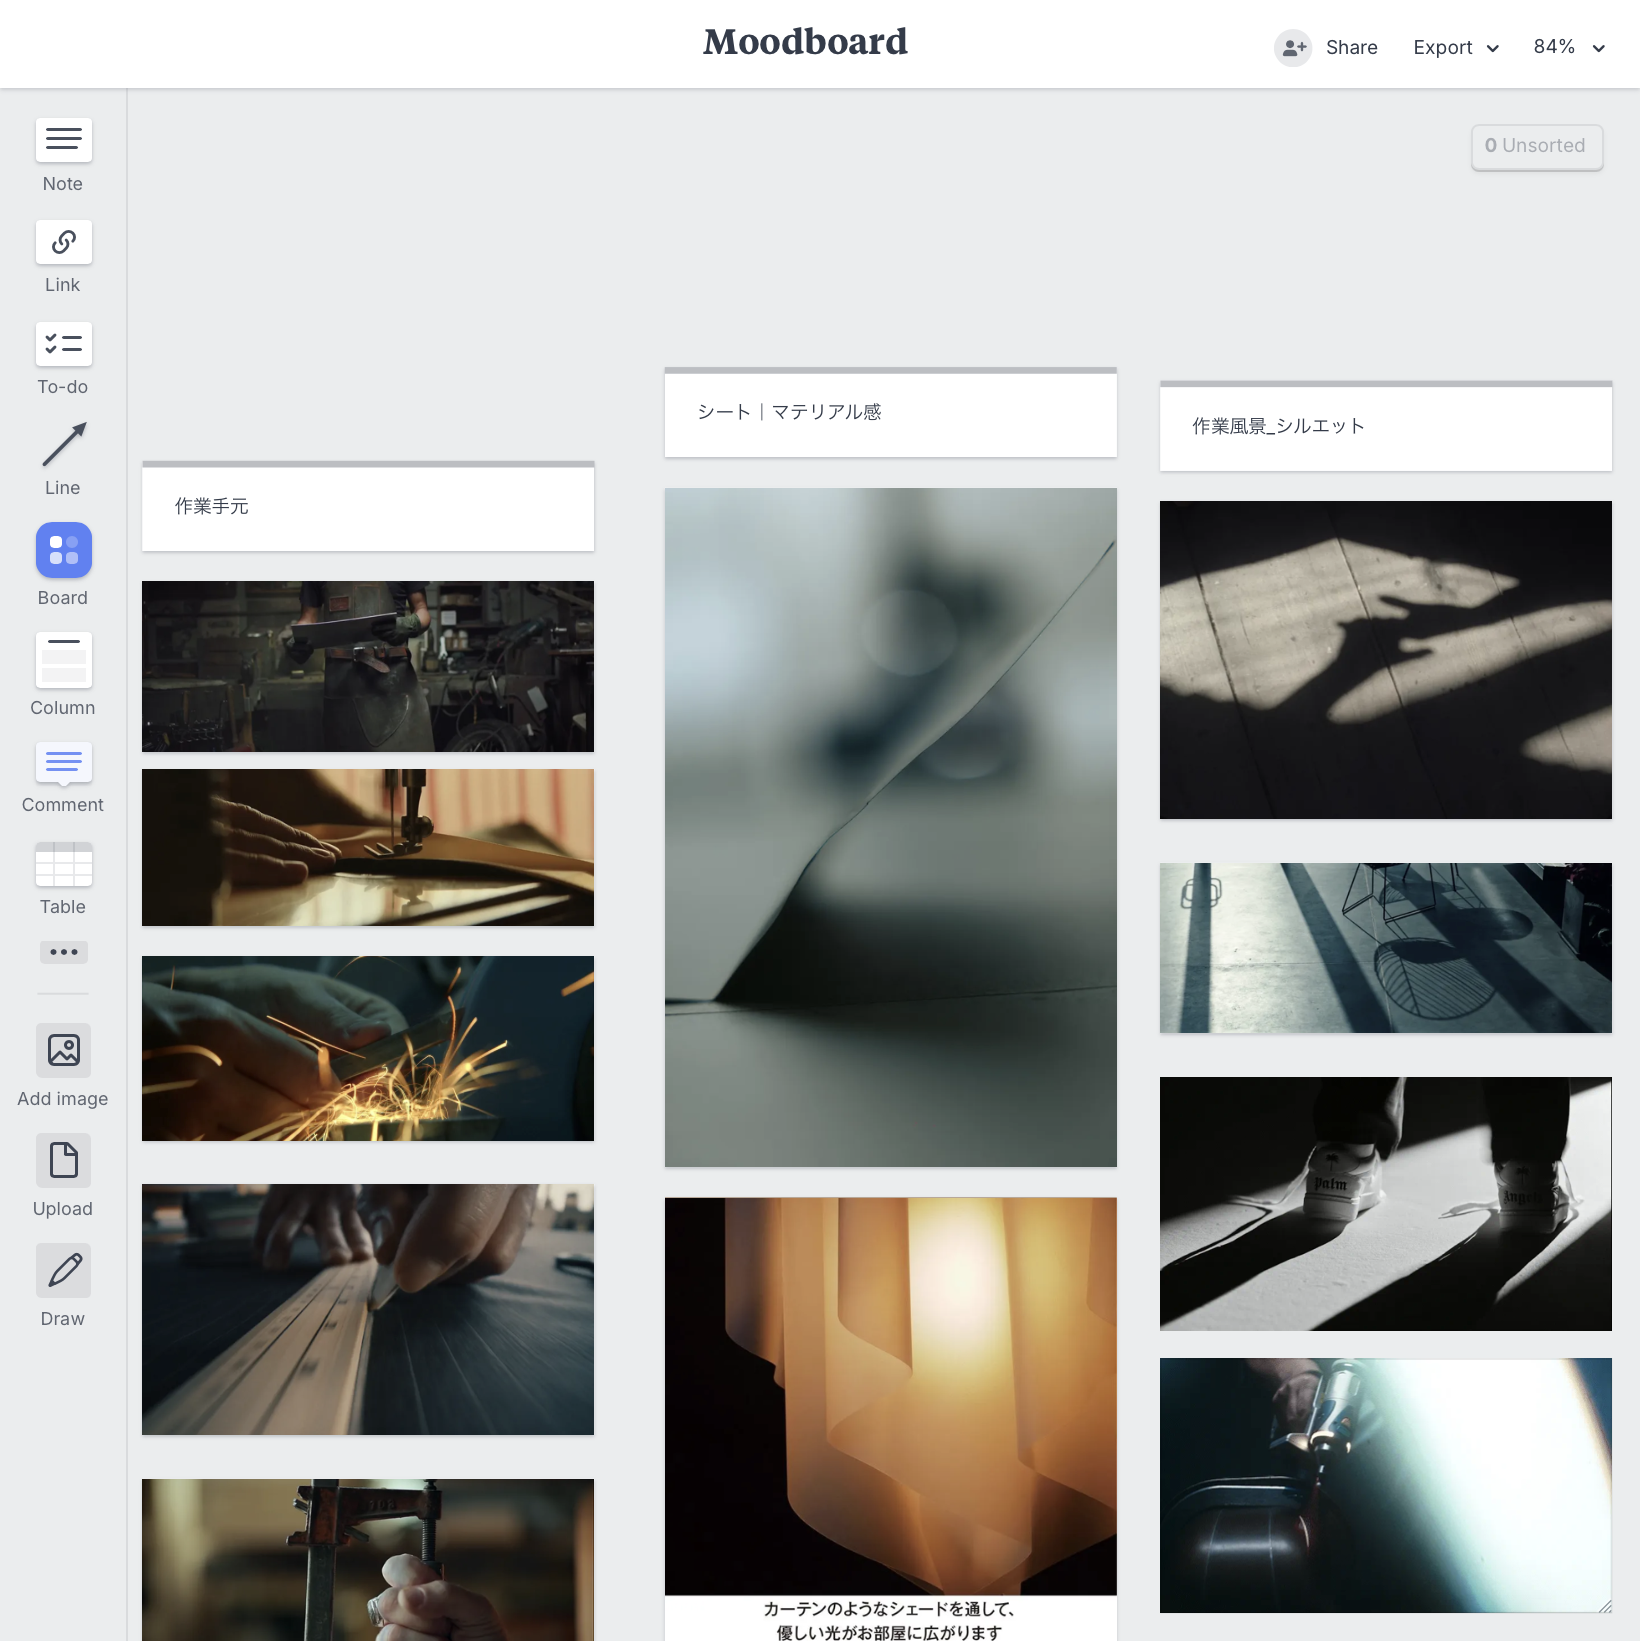Select the grinding sparks image
Screen dimensions: 1640x1641
pos(368,1048)
